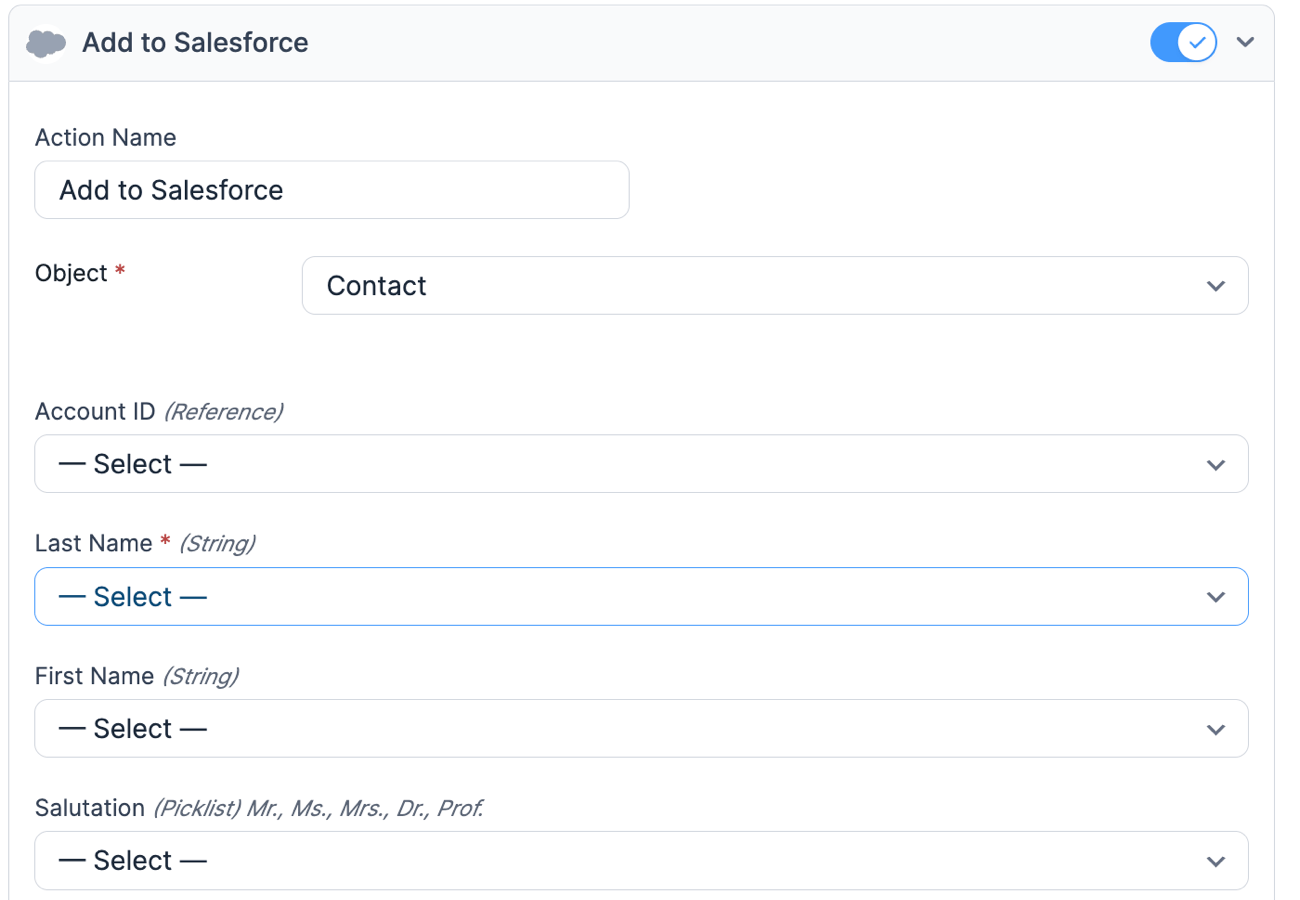Screen dimensions: 1300x900
Task: Click the Salesforce cloud icon
Action: point(46,43)
